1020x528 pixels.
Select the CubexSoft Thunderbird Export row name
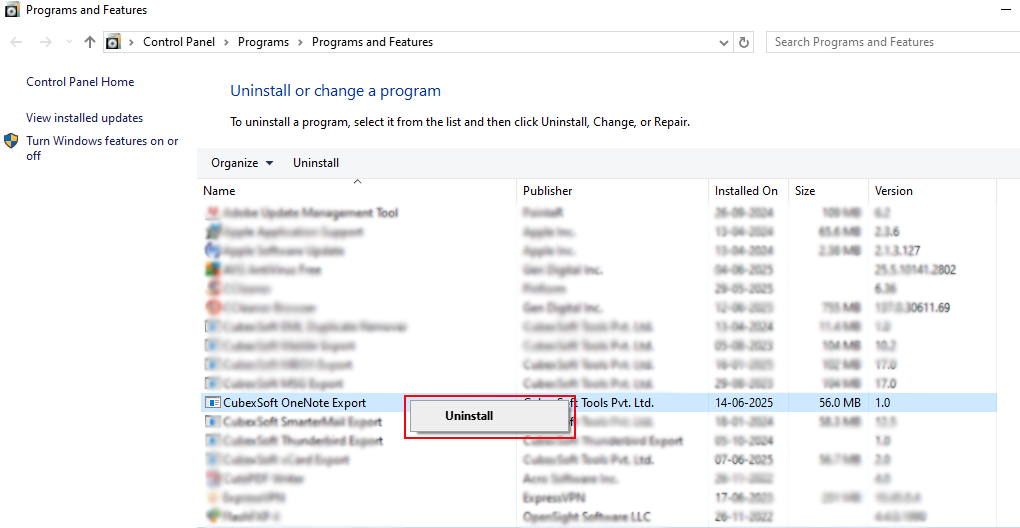pyautogui.click(x=303, y=441)
